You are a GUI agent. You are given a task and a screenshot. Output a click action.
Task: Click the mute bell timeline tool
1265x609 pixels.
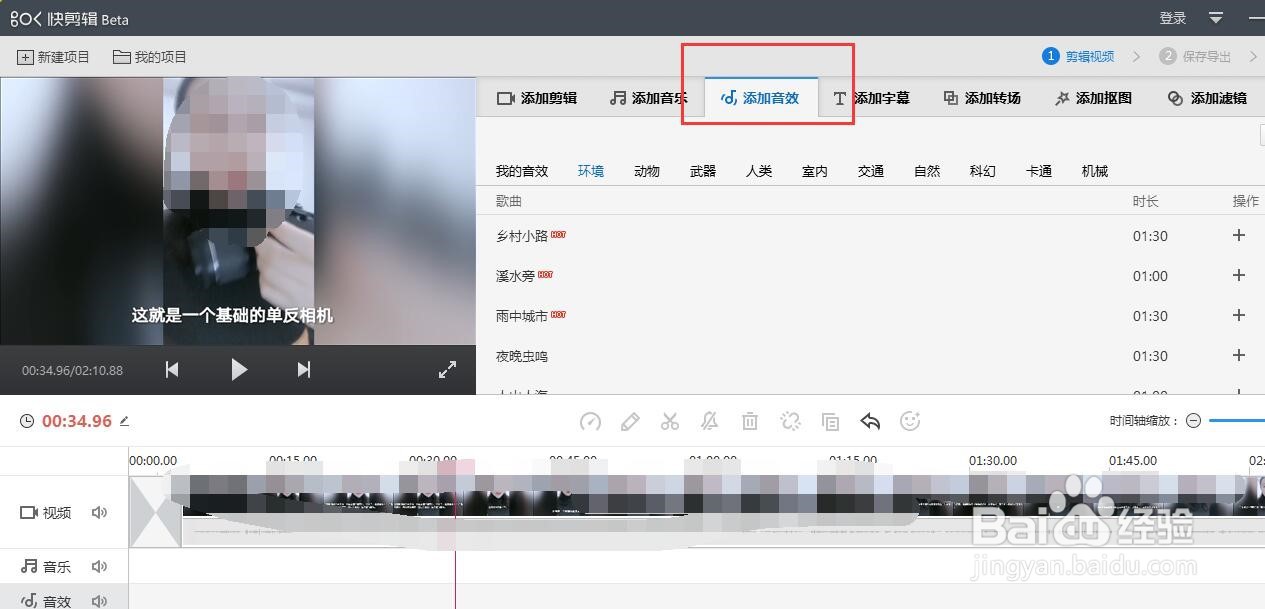(710, 422)
